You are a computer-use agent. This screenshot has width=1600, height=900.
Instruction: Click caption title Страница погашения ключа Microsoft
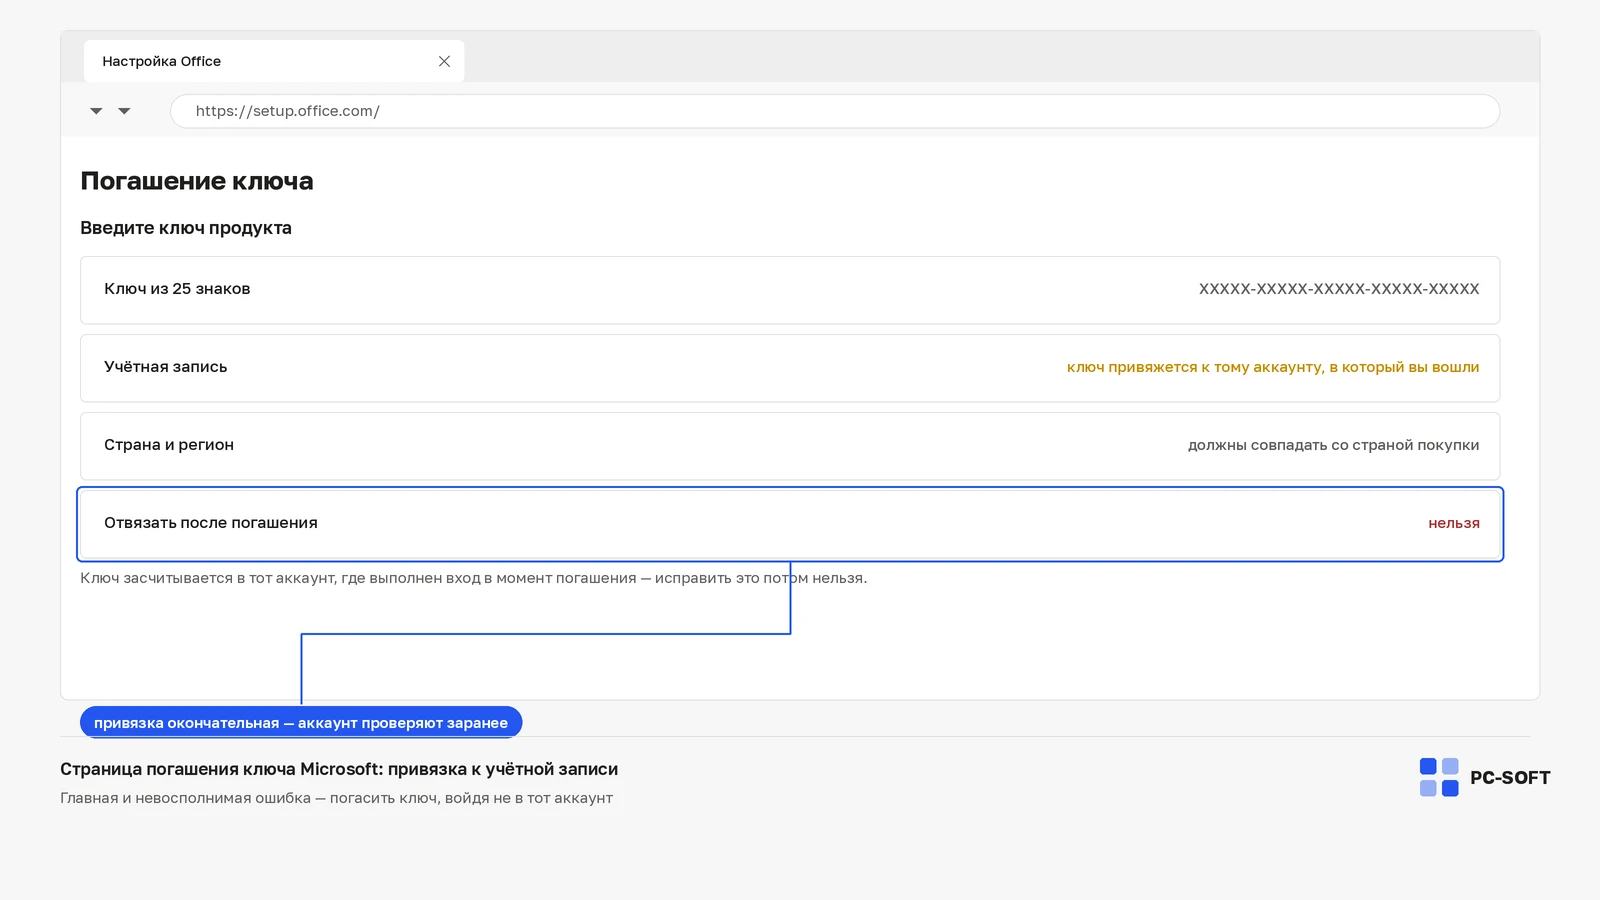339,769
